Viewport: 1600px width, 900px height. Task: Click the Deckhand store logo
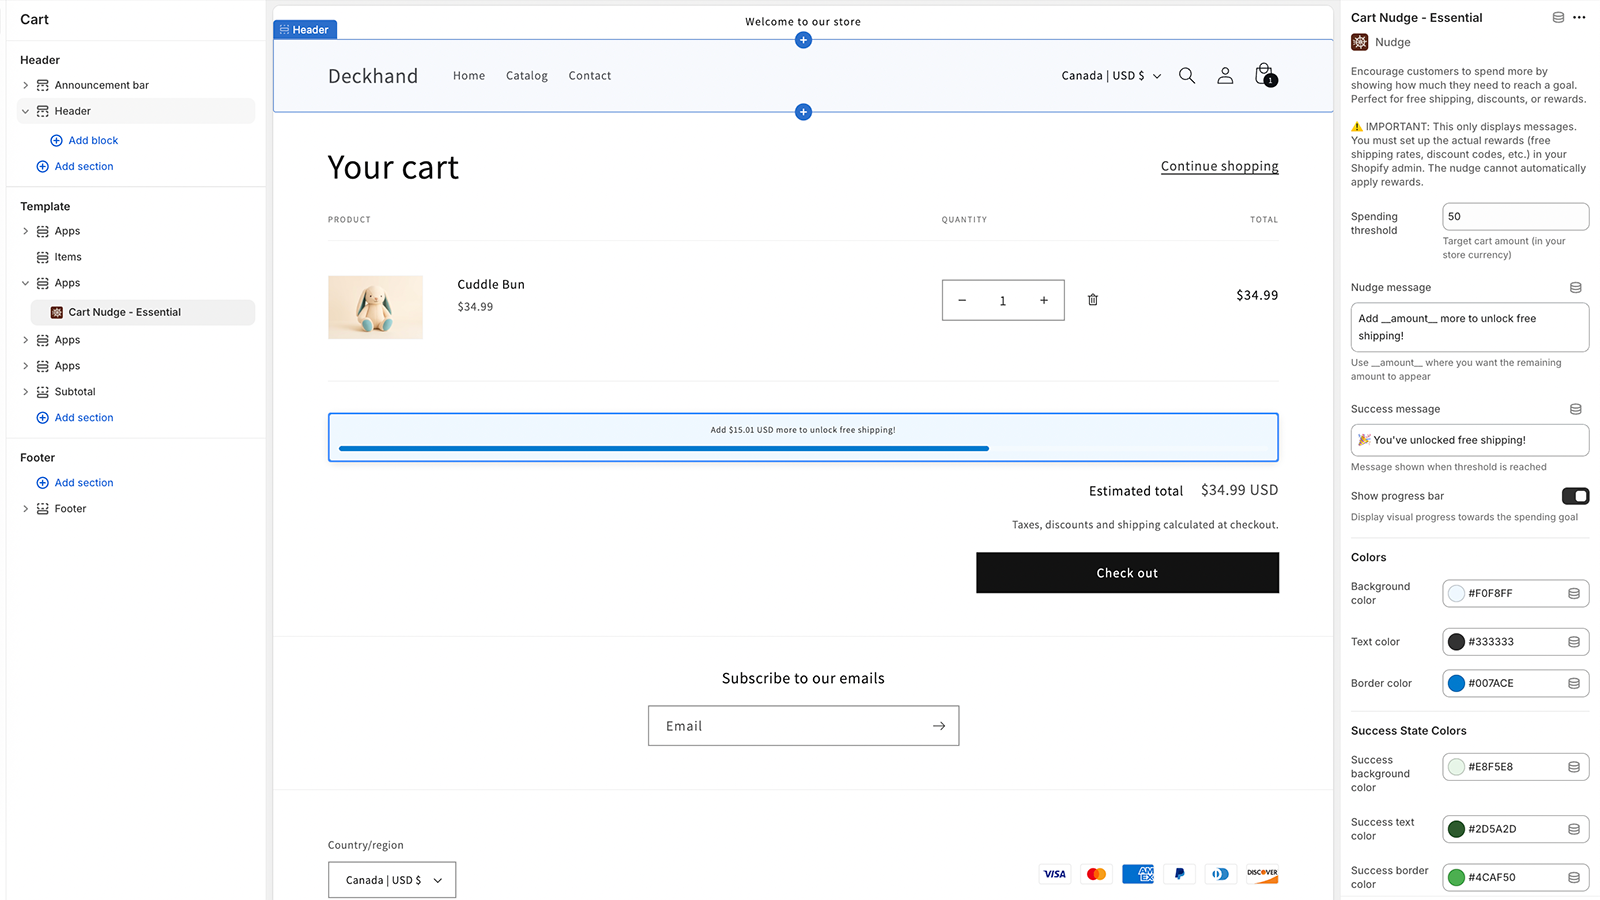point(373,76)
